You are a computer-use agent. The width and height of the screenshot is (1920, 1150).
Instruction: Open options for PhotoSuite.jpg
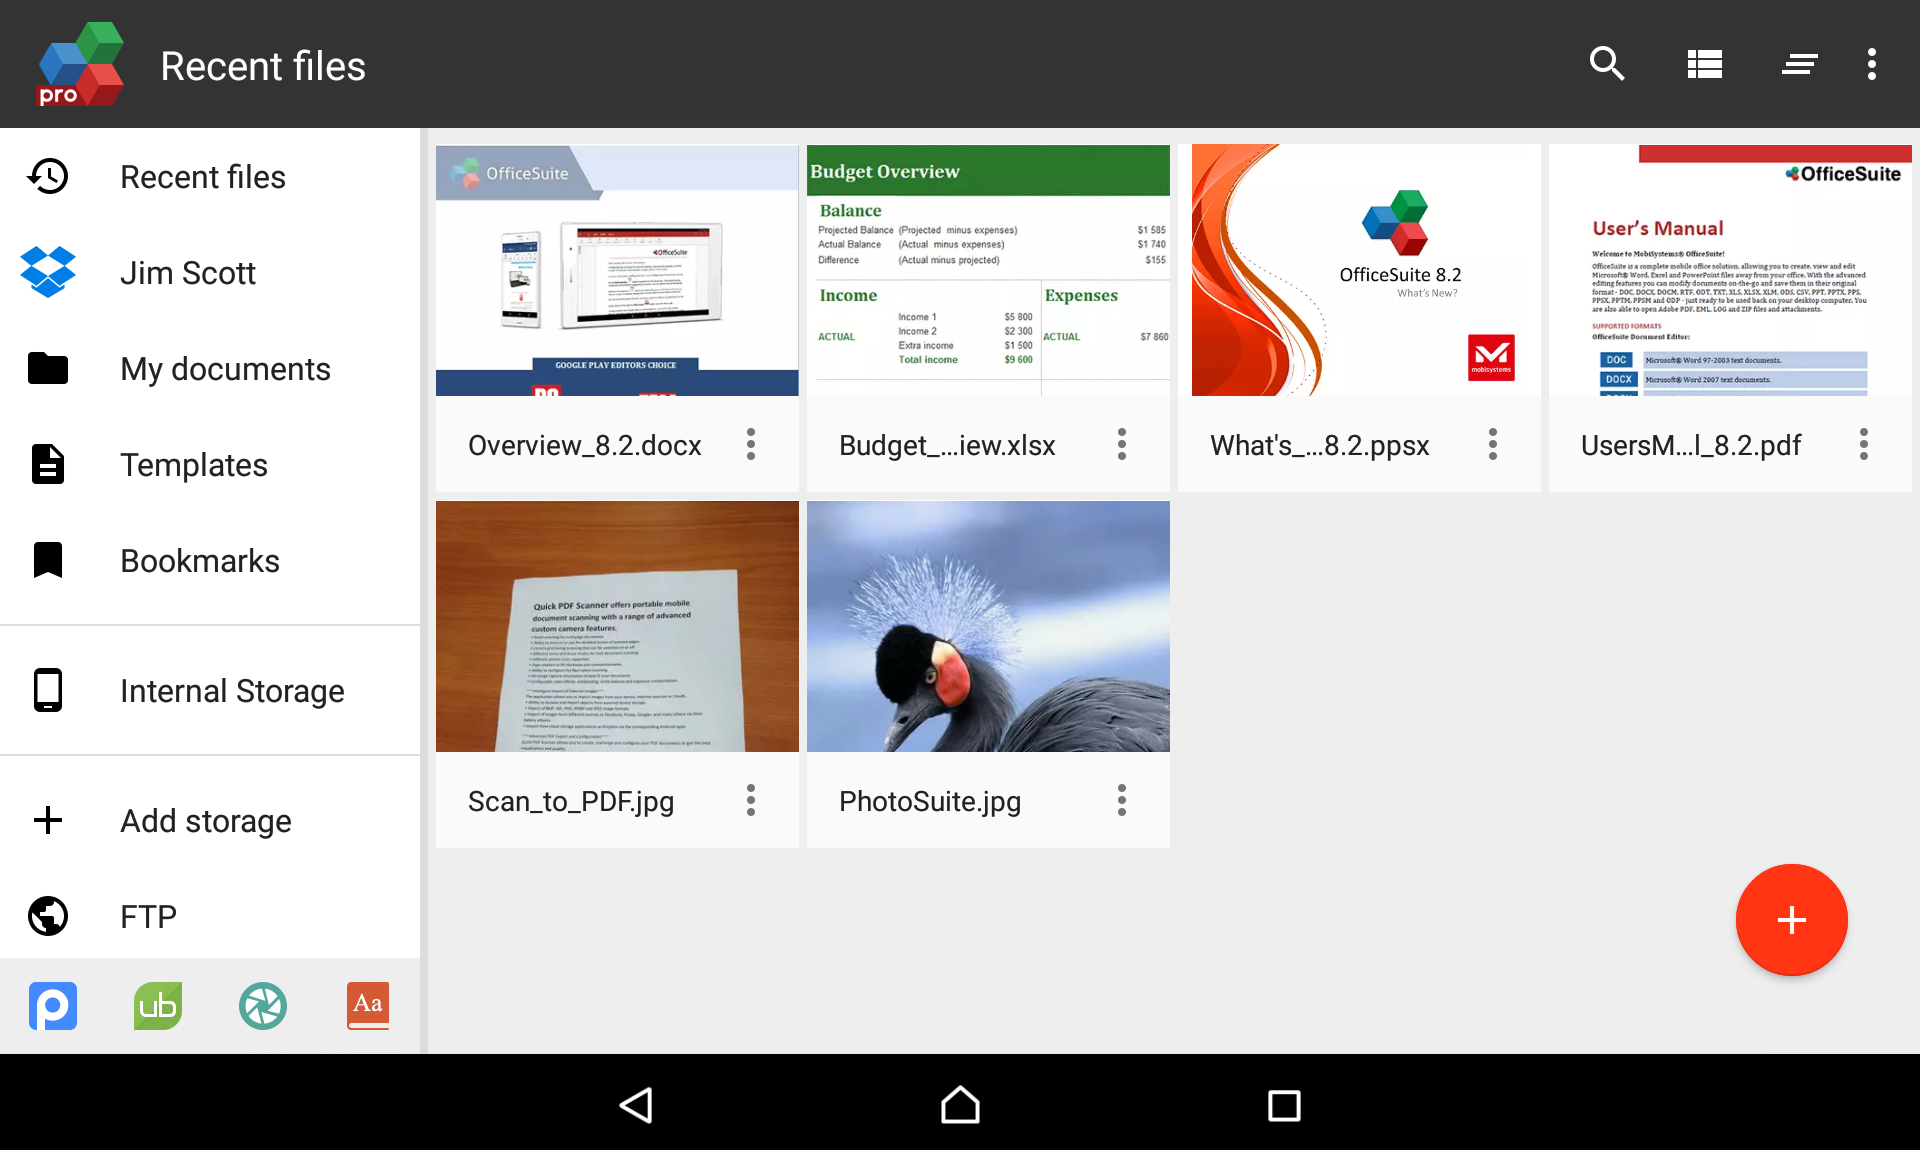pyautogui.click(x=1122, y=800)
